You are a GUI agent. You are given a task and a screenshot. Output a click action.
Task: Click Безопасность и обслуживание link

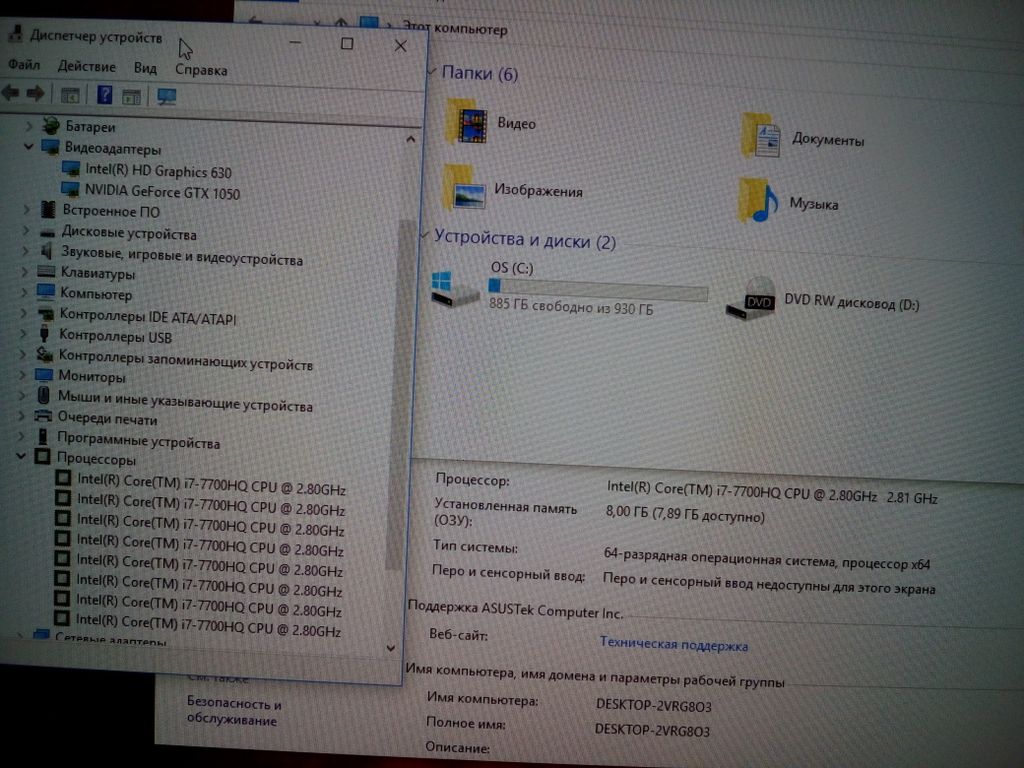point(233,711)
